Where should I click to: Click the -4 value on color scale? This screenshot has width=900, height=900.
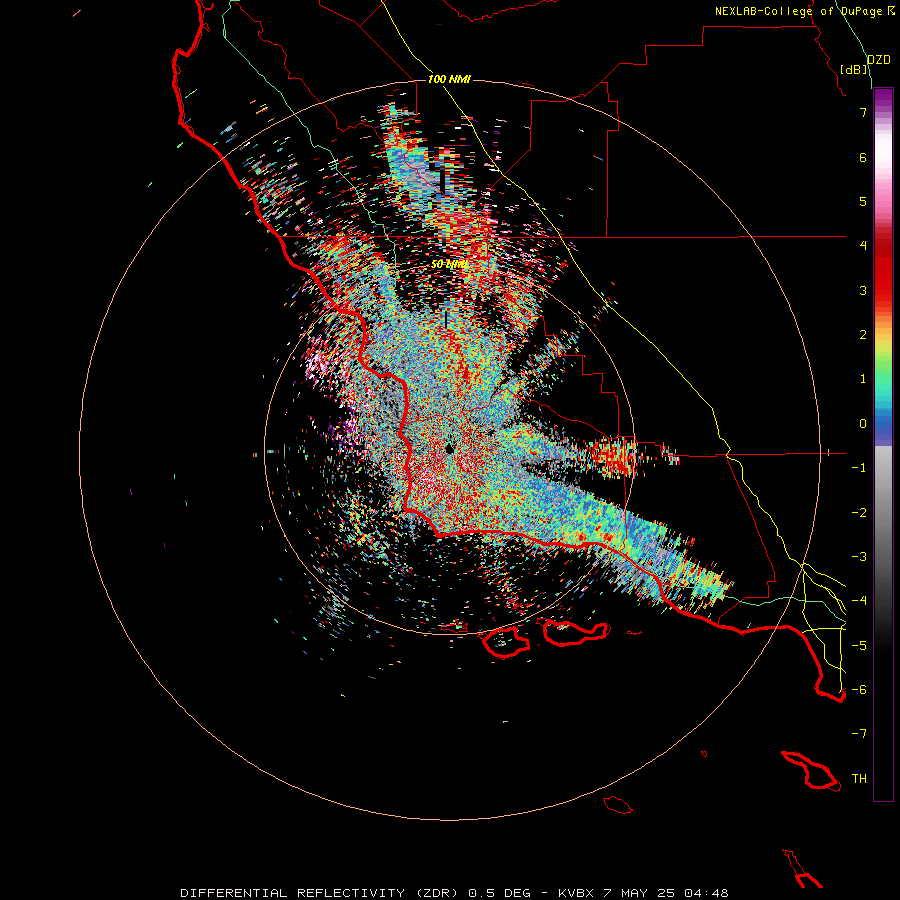(x=859, y=601)
